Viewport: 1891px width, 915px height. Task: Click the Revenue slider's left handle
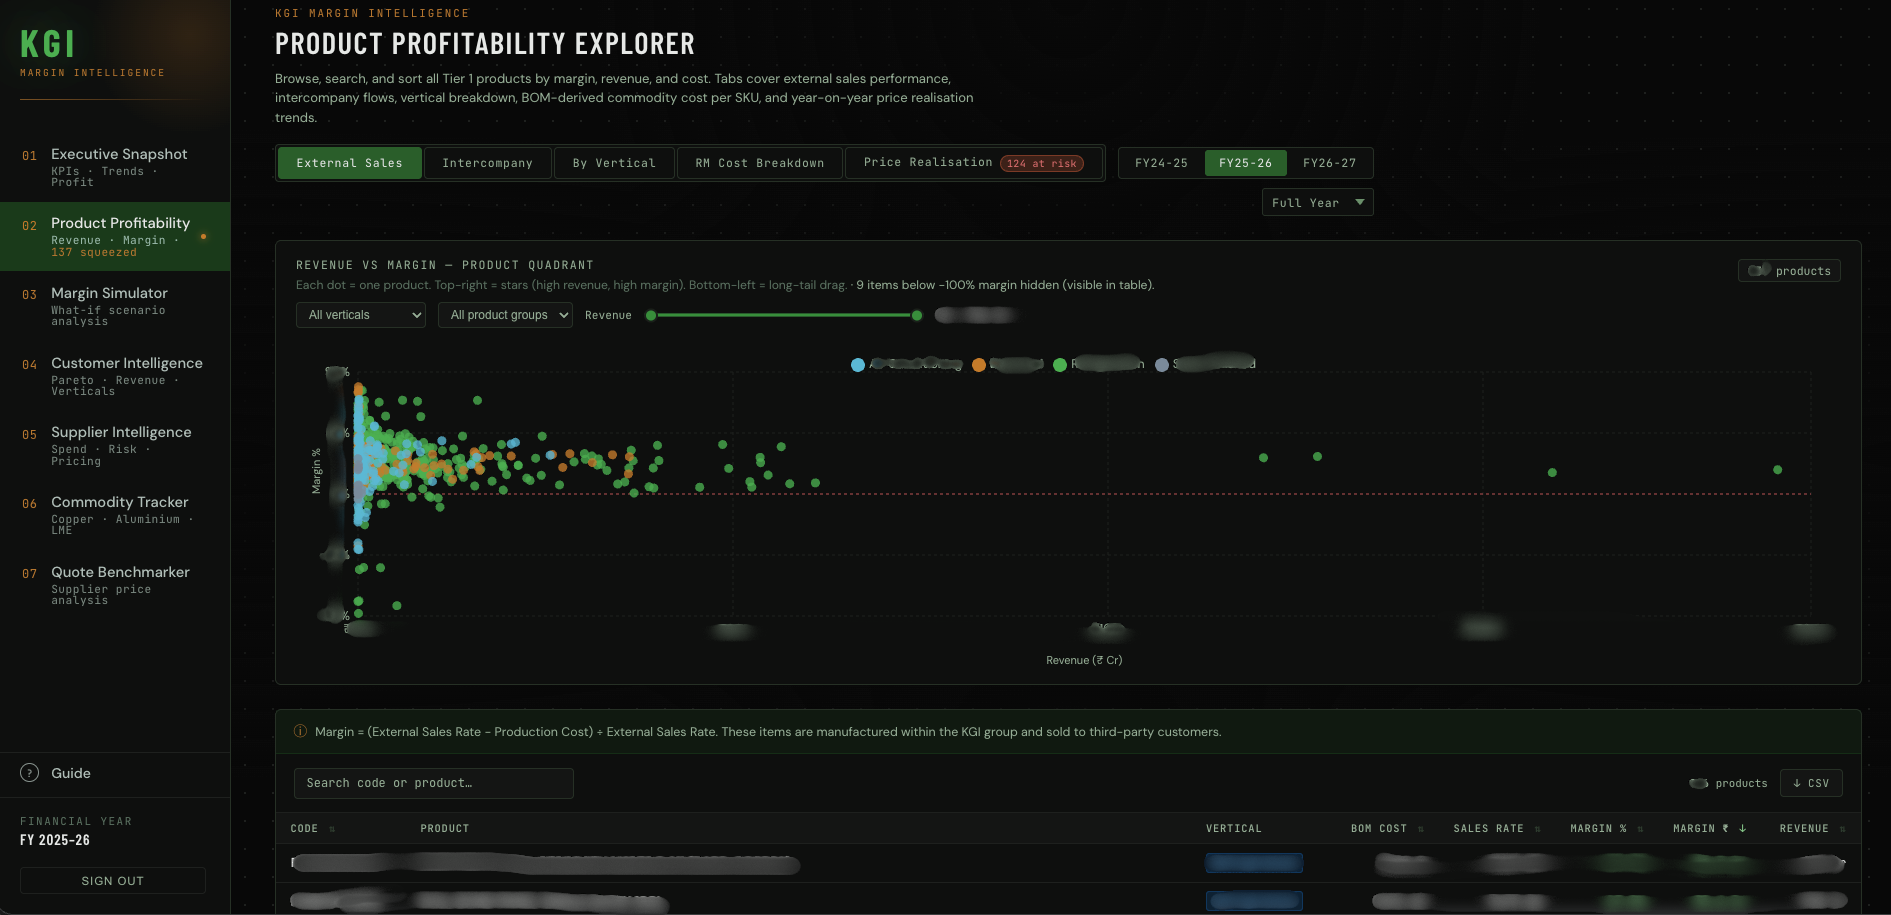(651, 315)
